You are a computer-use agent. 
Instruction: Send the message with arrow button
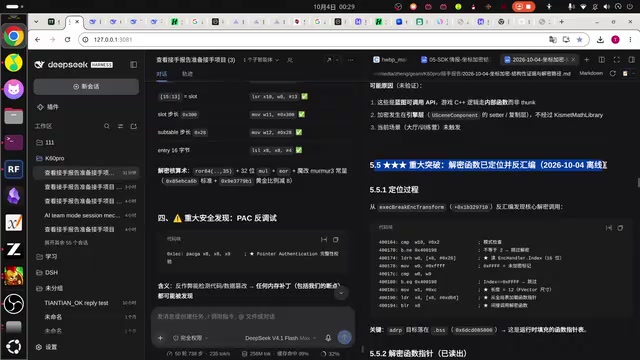[344, 338]
